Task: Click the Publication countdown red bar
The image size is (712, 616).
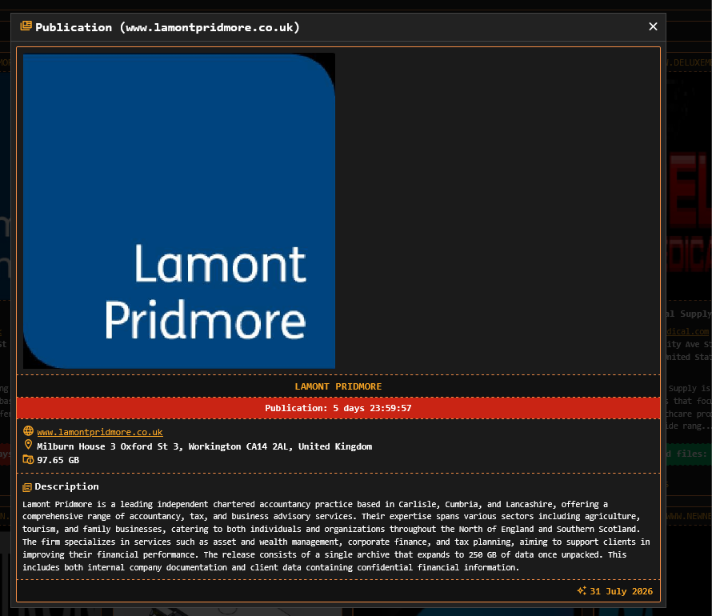Action: pos(338,408)
